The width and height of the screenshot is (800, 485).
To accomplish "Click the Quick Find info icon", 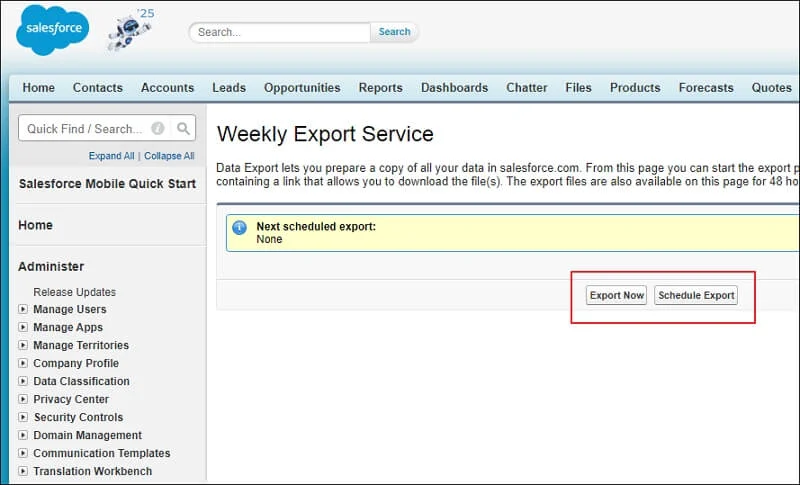I will [x=158, y=129].
